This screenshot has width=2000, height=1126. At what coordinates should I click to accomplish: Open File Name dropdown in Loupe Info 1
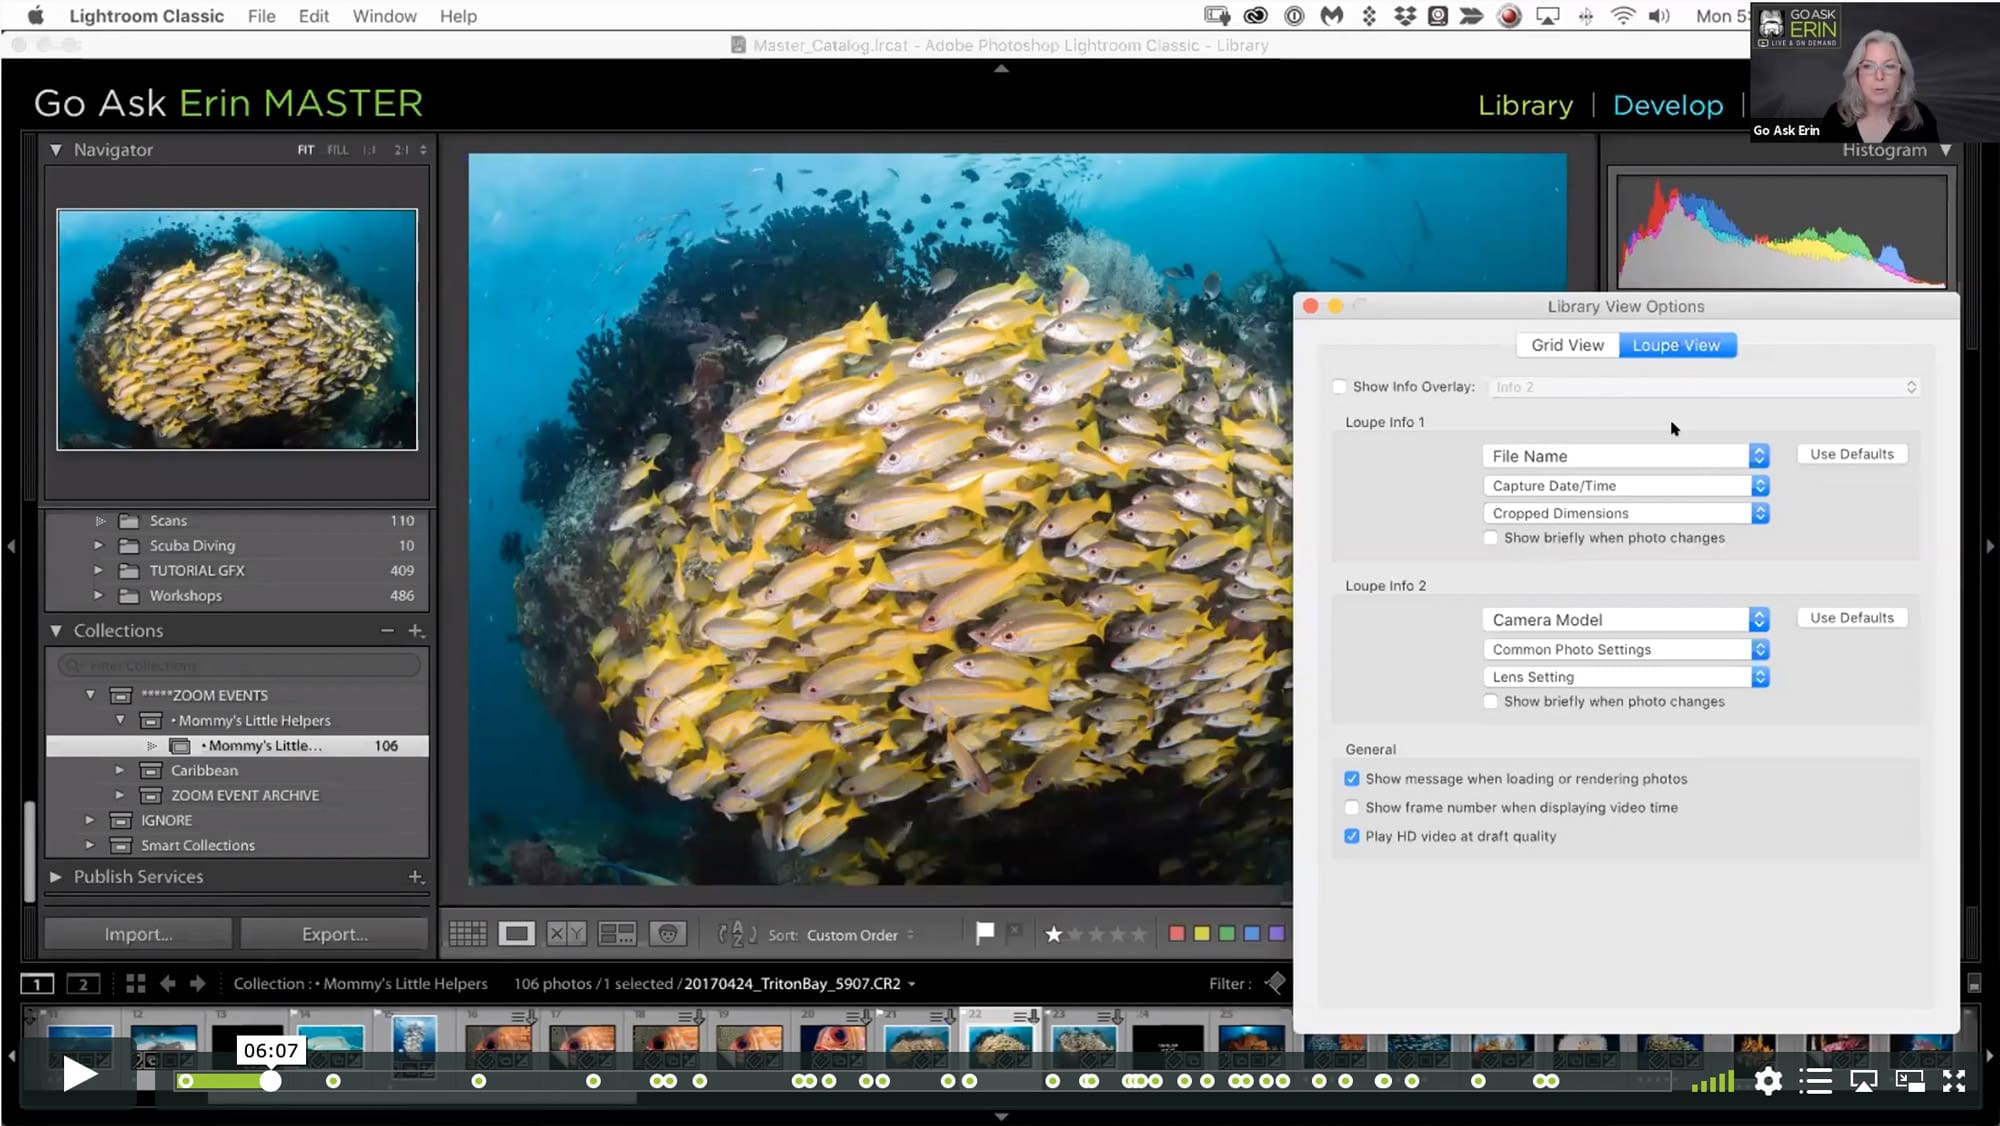pyautogui.click(x=1625, y=456)
